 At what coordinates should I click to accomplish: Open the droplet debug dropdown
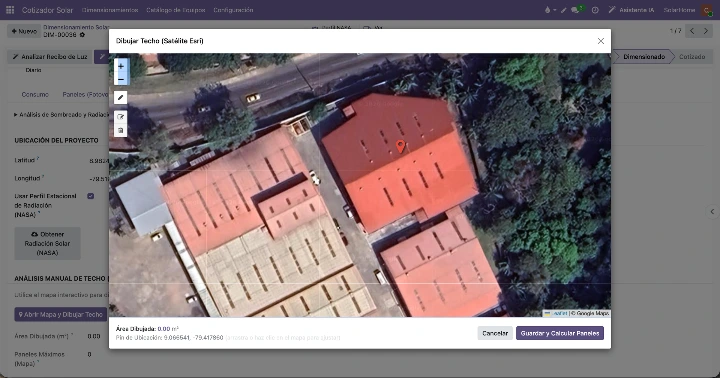click(x=550, y=10)
